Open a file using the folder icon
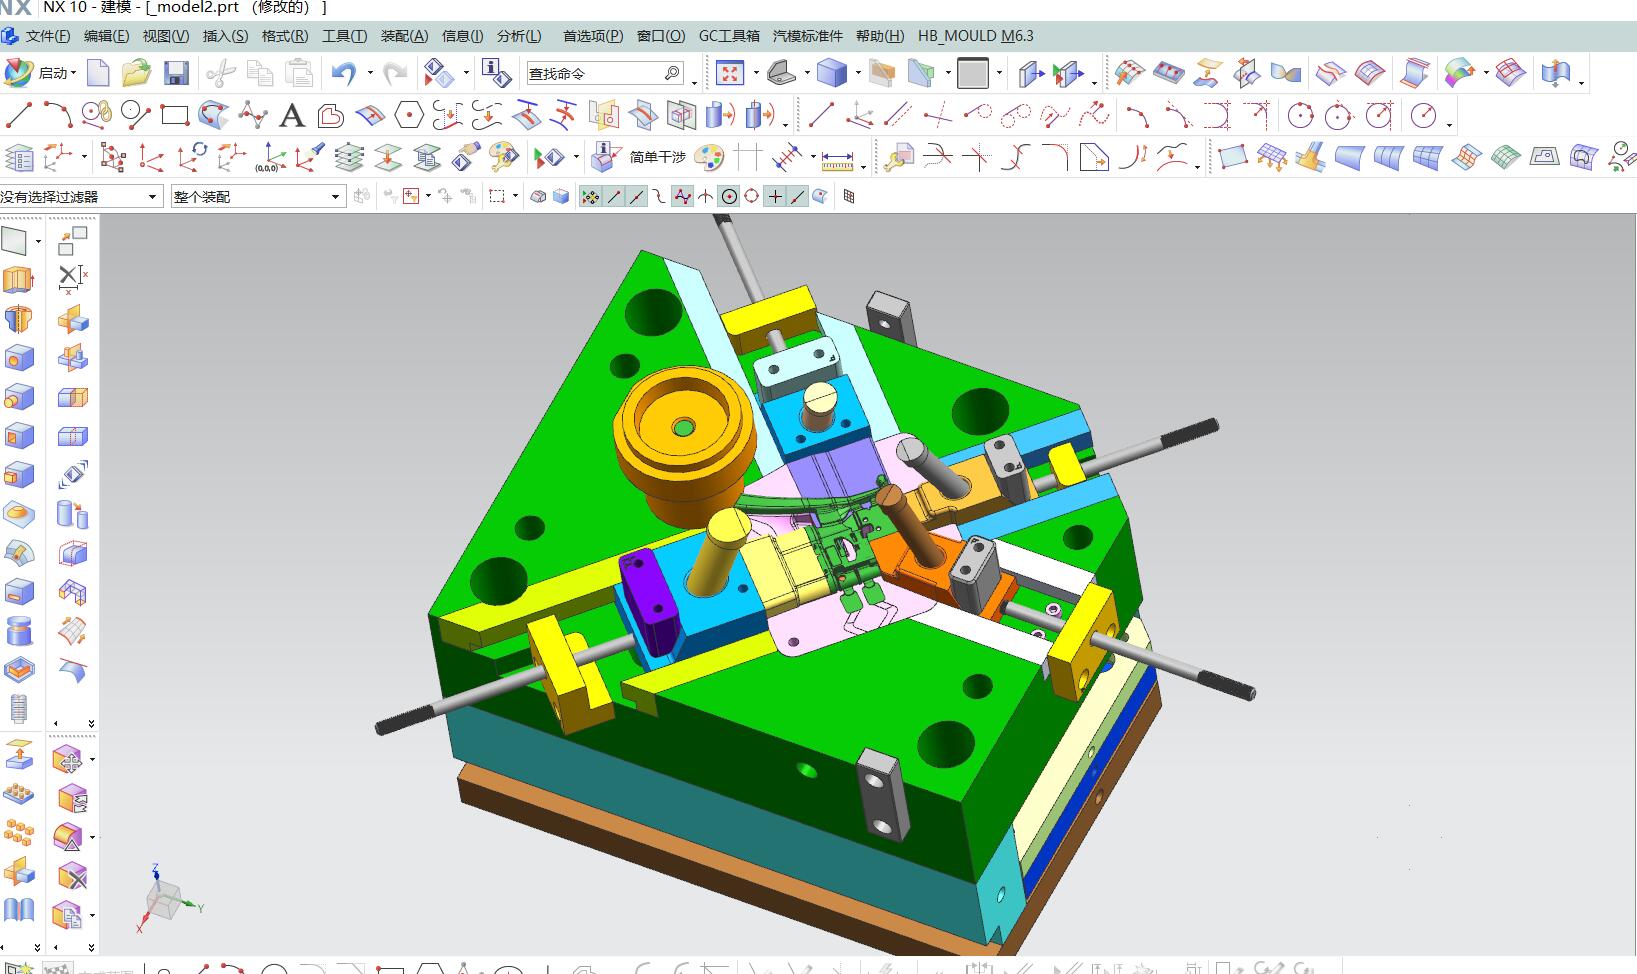The height and width of the screenshot is (974, 1637). pos(137,73)
